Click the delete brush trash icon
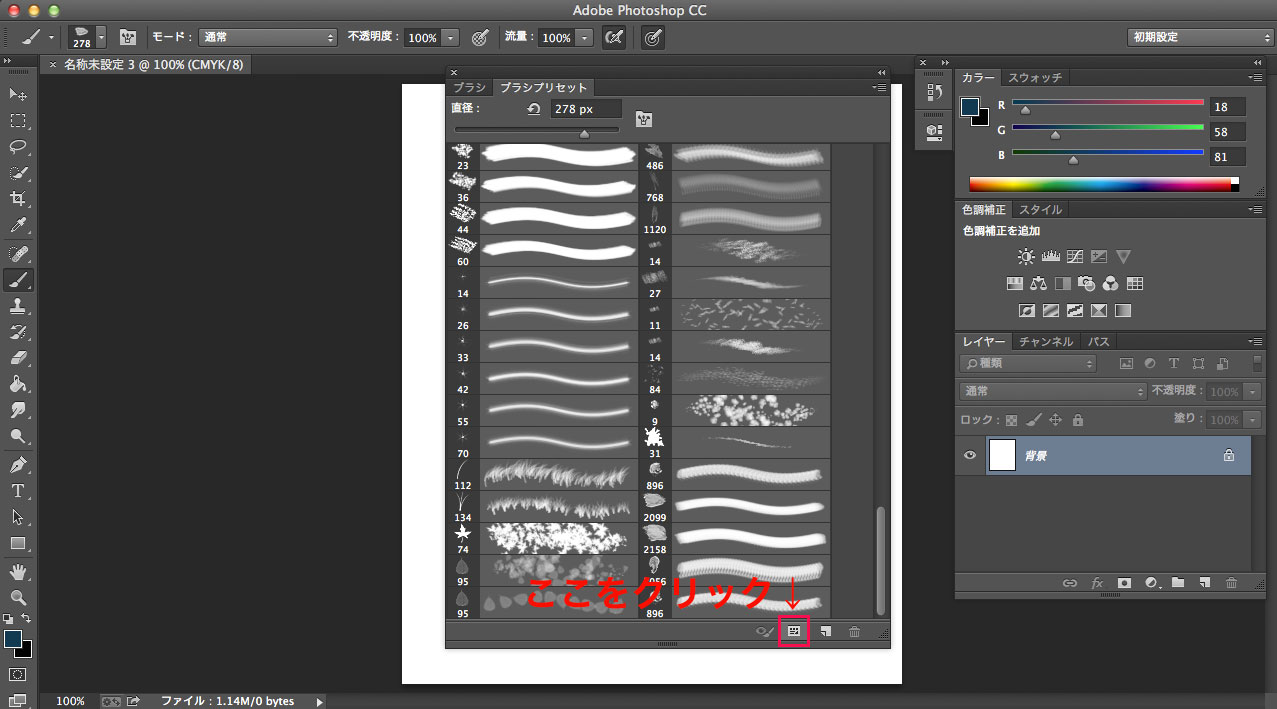Screen dimensions: 1277x709 (854, 631)
